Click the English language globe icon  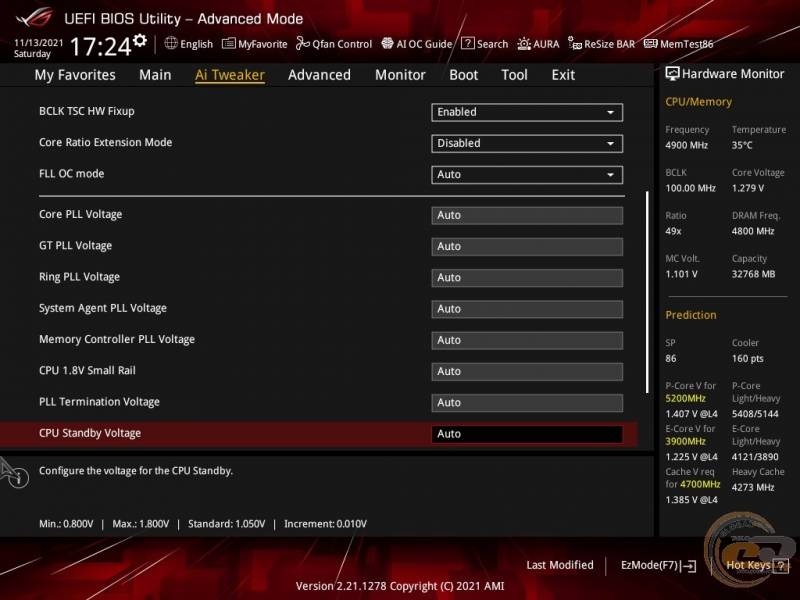(171, 43)
